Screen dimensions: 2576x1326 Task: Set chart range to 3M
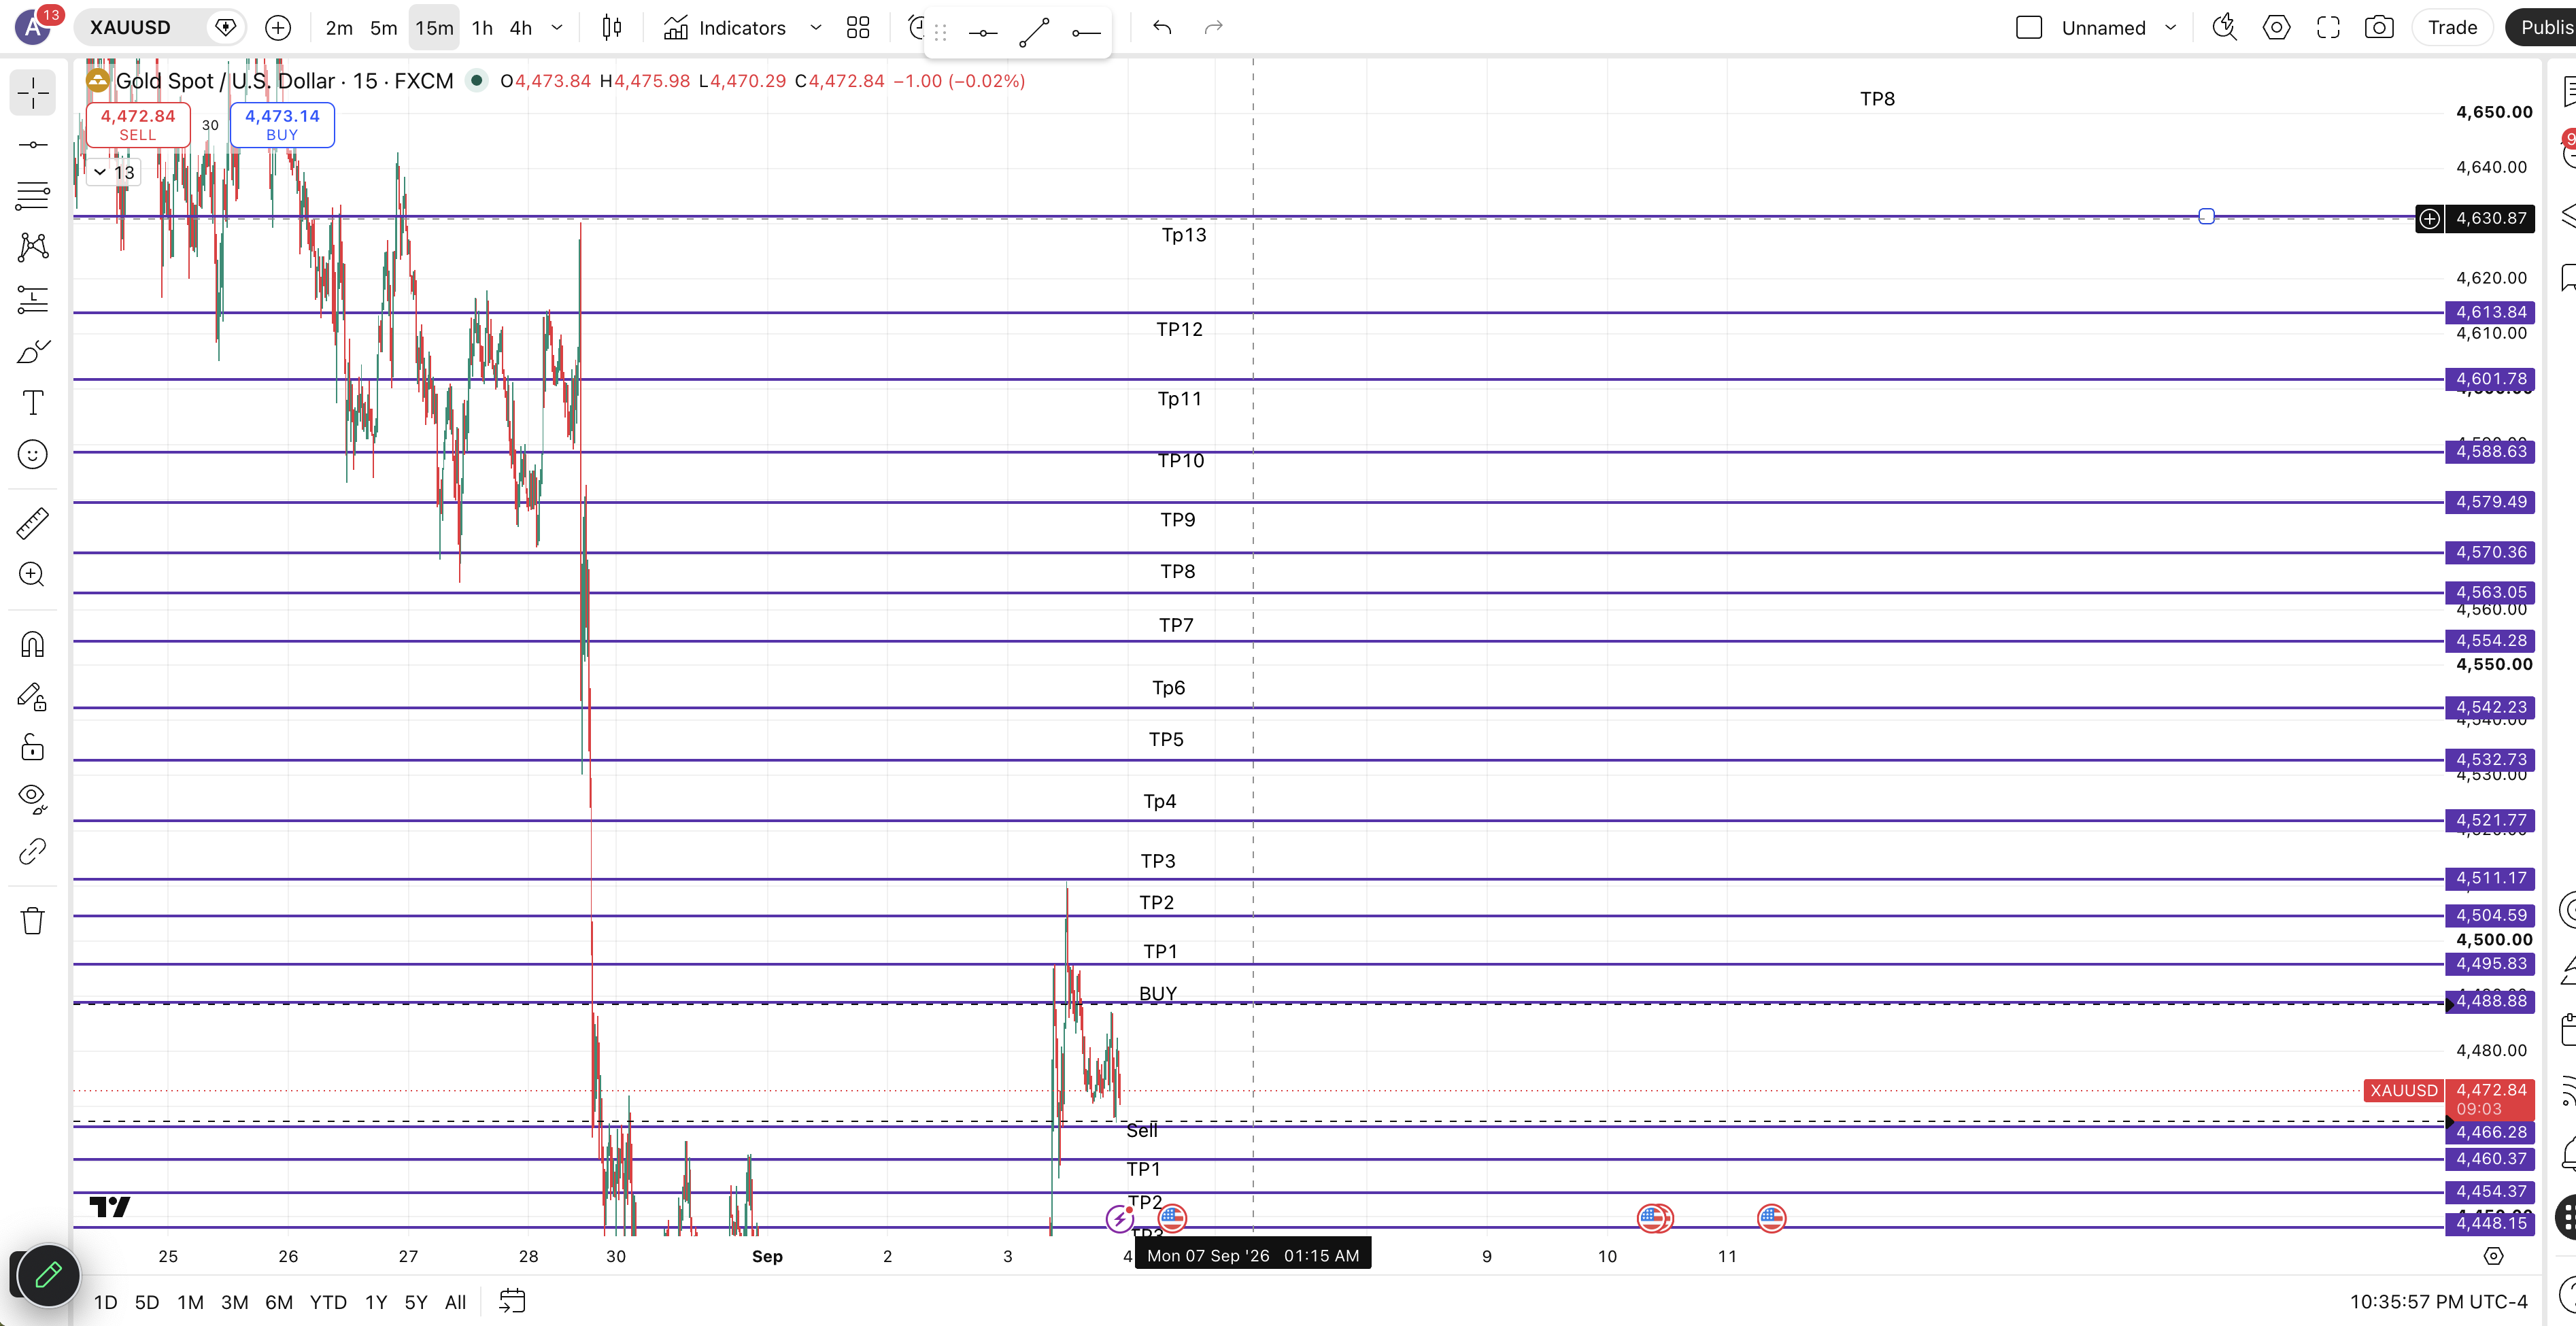(235, 1302)
